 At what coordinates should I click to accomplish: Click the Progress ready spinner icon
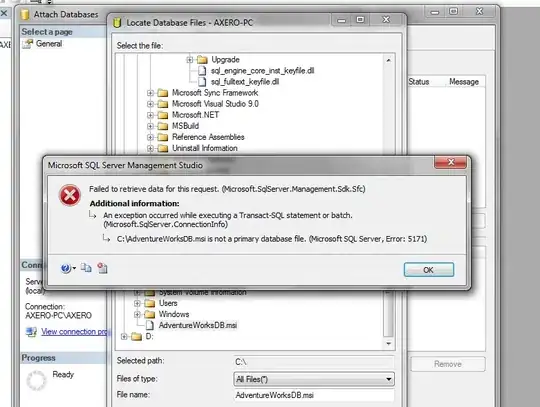click(36, 380)
